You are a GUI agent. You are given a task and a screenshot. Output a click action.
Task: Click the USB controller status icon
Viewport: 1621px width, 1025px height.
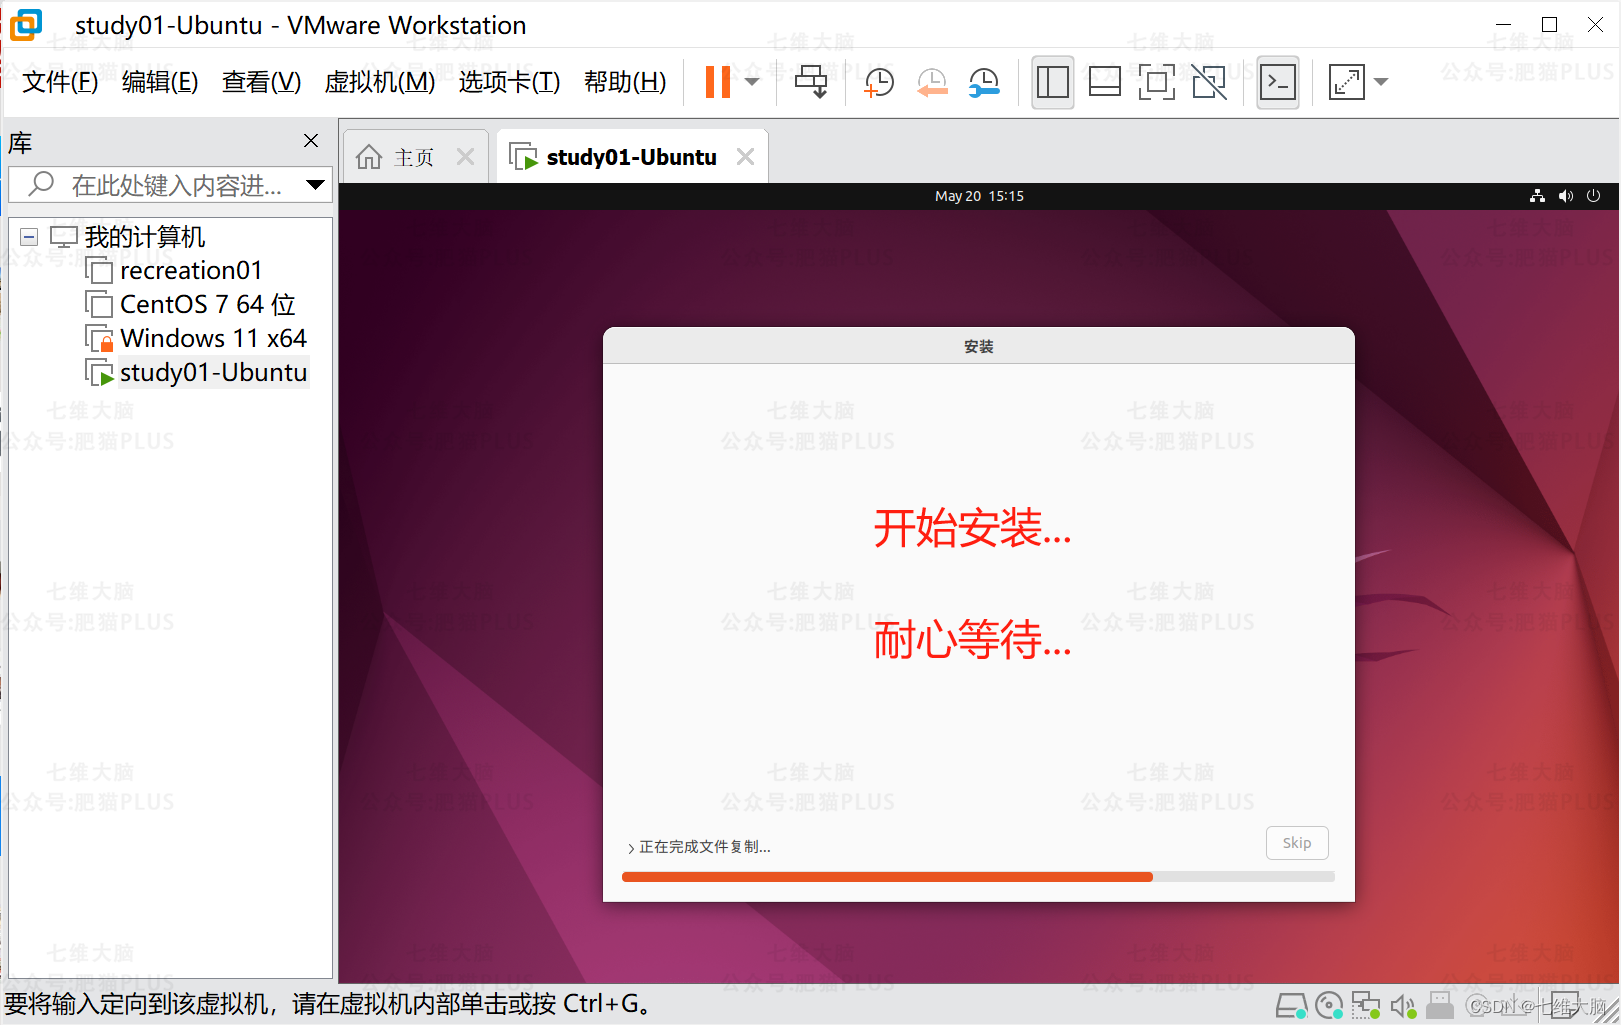[x=1440, y=1005]
